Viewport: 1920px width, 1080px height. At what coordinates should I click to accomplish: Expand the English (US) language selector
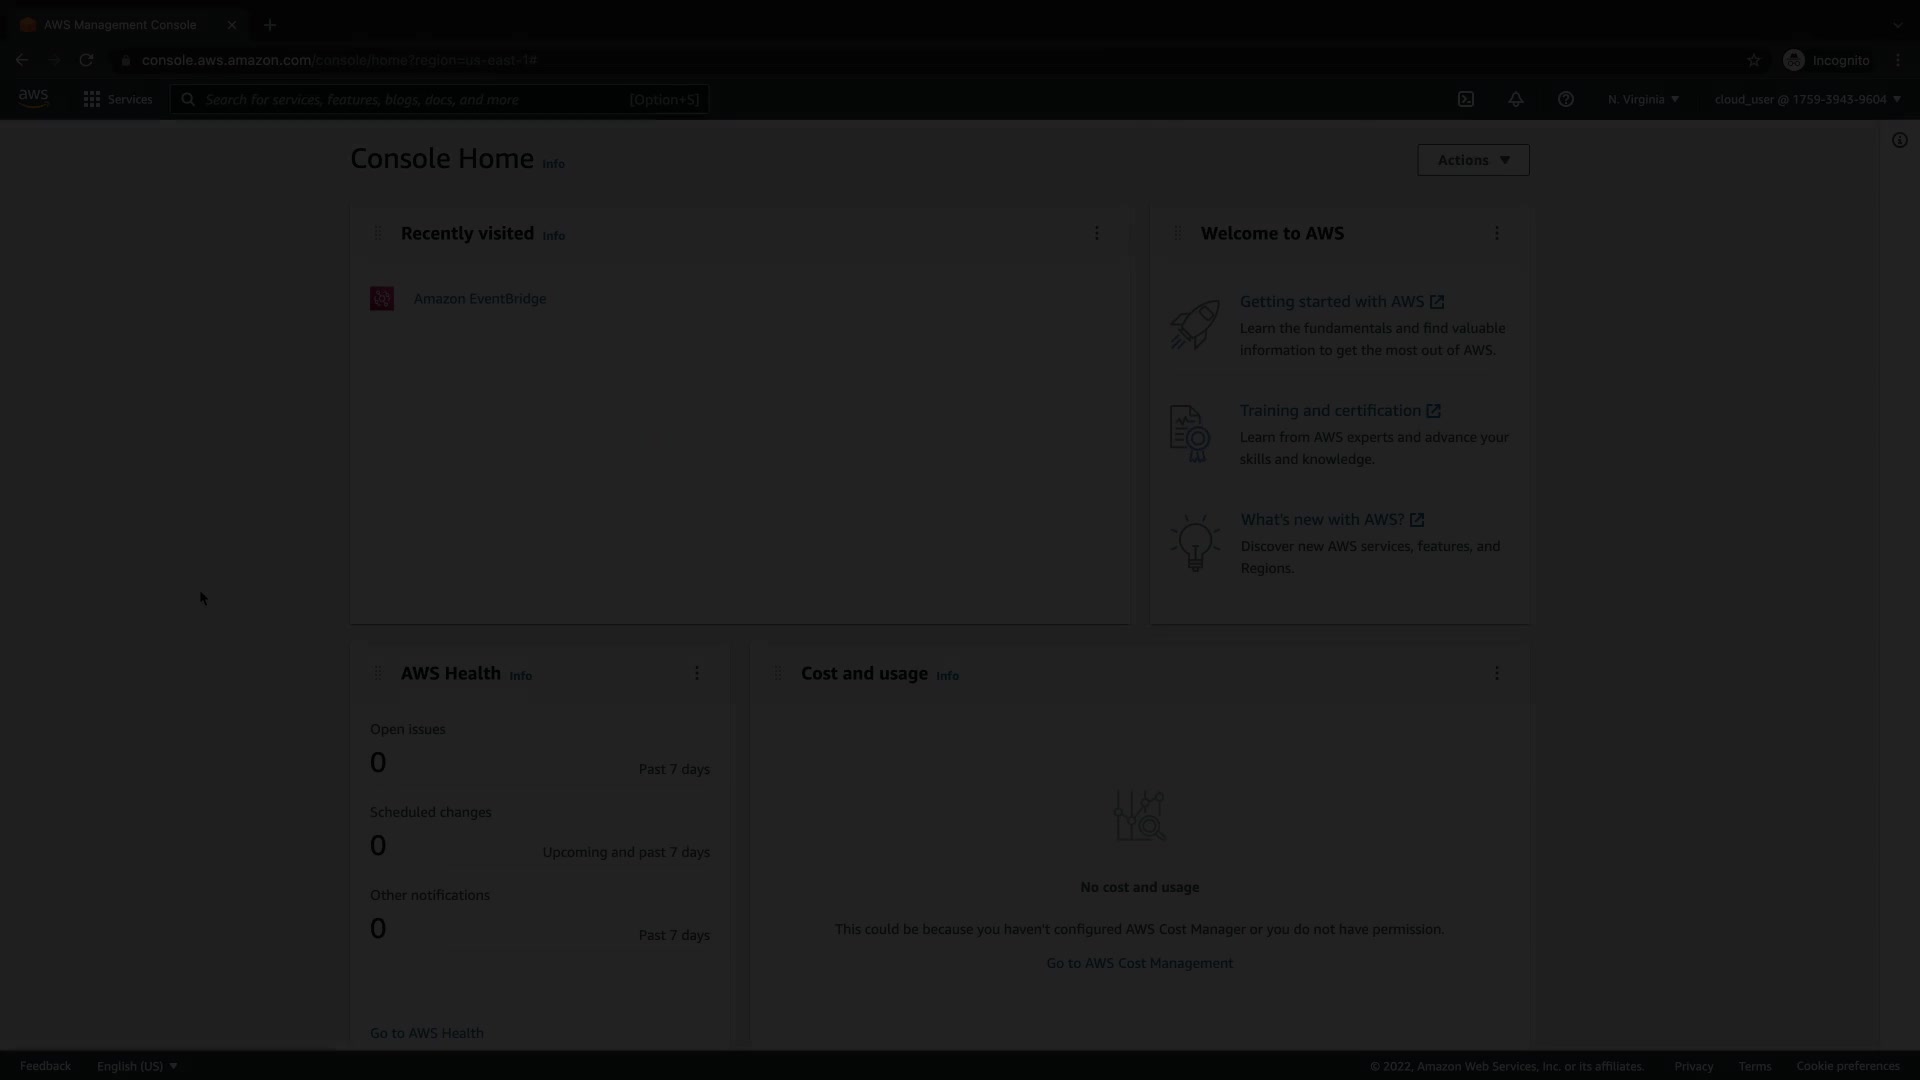137,1066
